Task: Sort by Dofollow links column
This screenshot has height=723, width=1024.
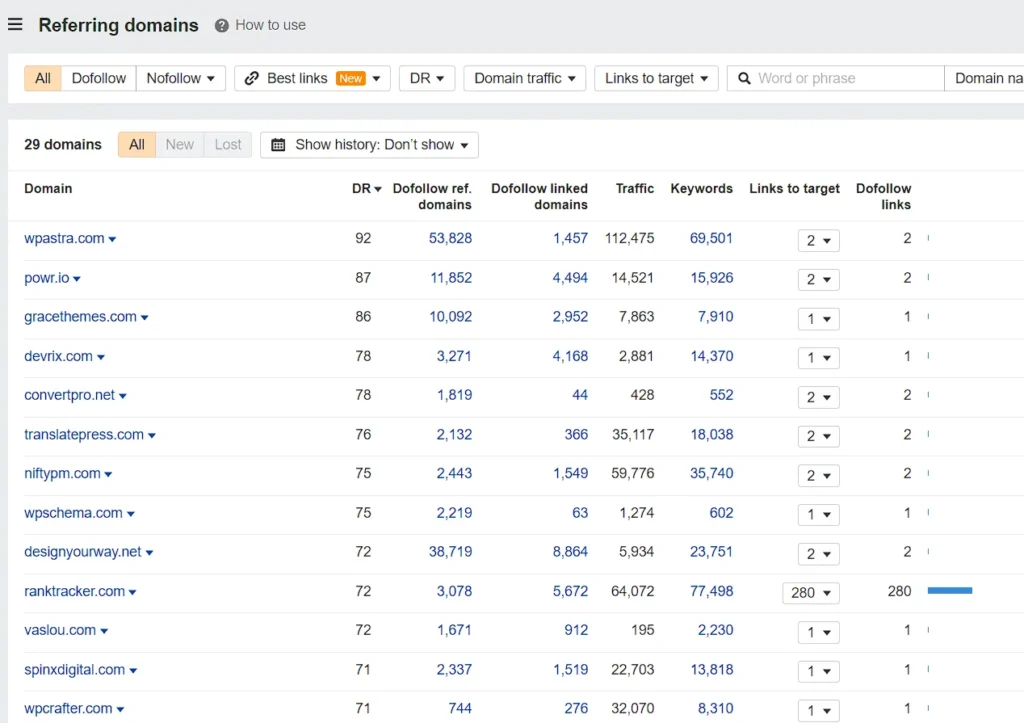Action: (x=883, y=197)
